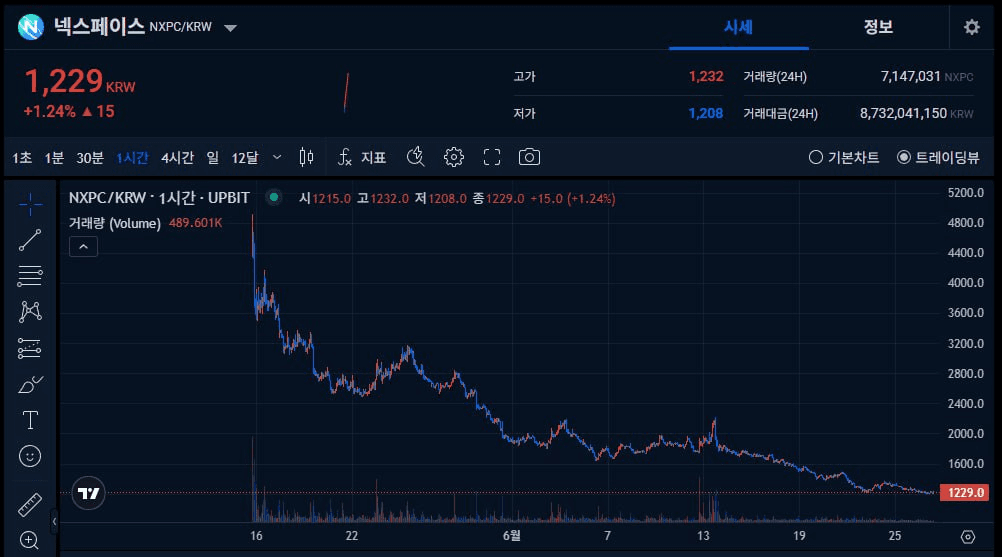Open the emoji icons tool
Screen dimensions: 1002x557
(x=30, y=456)
